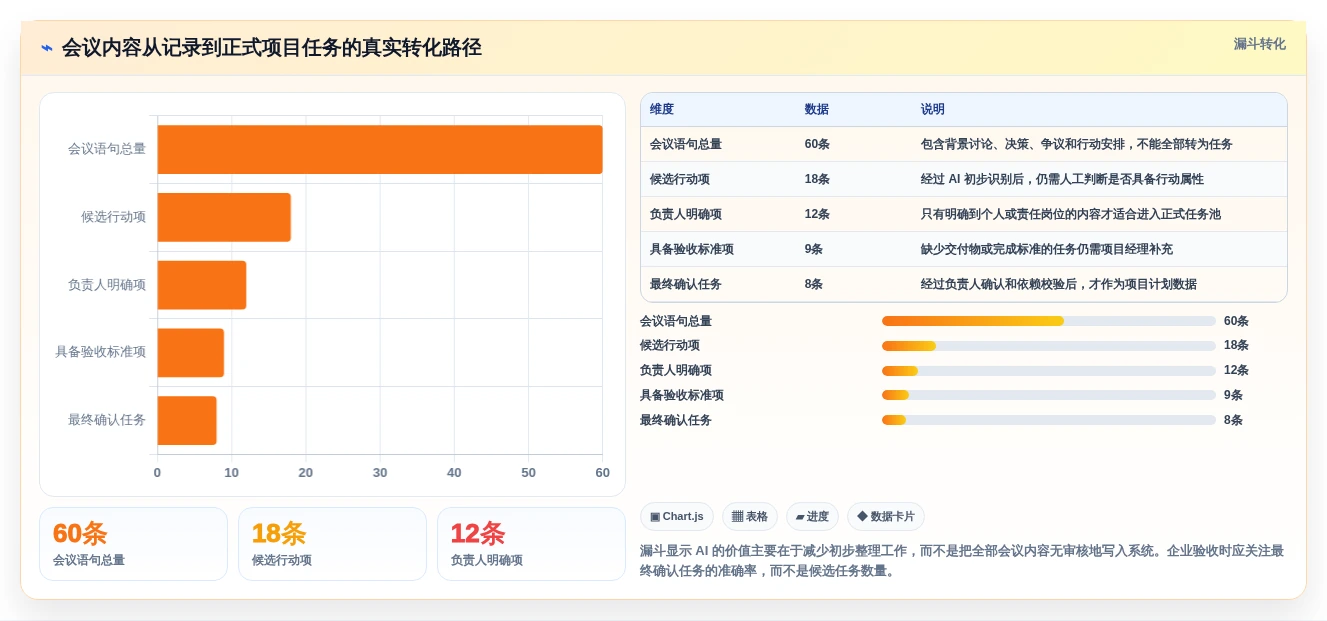Click the 负责人明确项 progress bar
Image resolution: width=1327 pixels, height=621 pixels.
pyautogui.click(x=1049, y=371)
